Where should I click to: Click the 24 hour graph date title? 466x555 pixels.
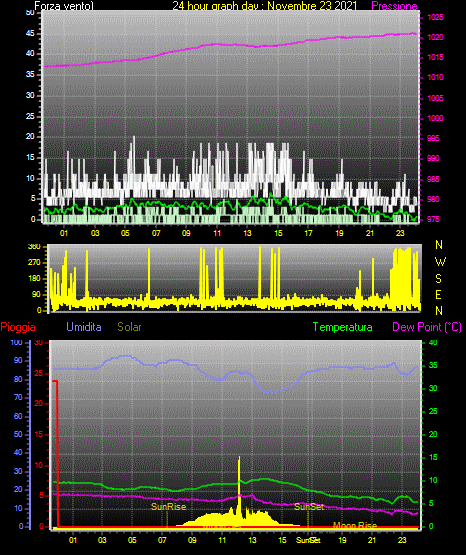pyautogui.click(x=264, y=6)
